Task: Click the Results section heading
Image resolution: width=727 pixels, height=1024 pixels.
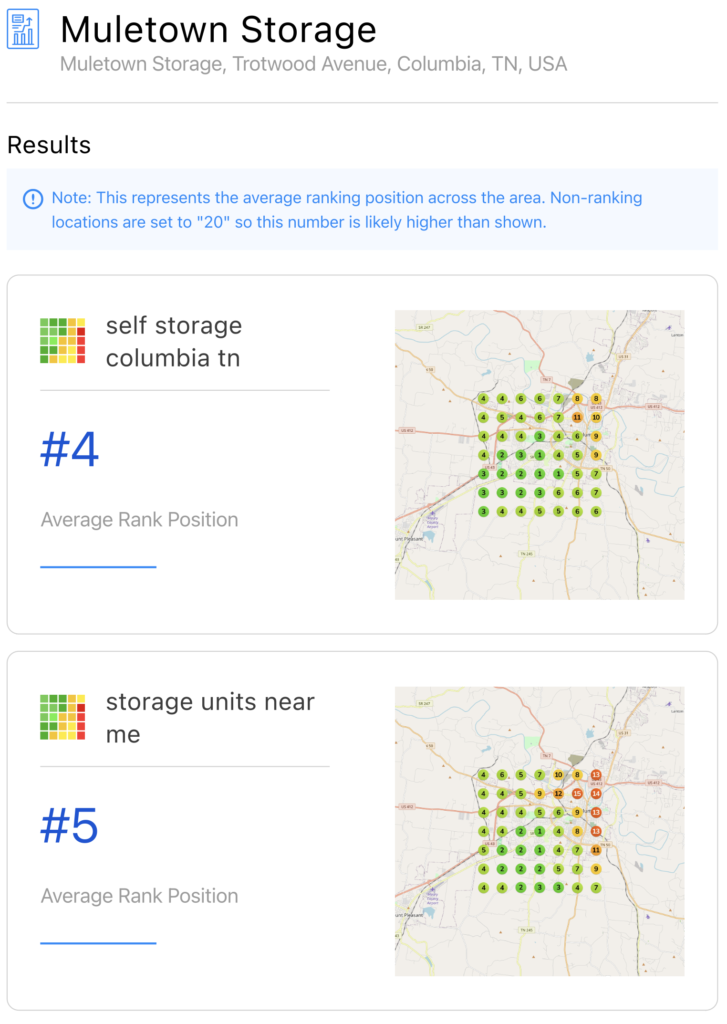Action: [49, 145]
